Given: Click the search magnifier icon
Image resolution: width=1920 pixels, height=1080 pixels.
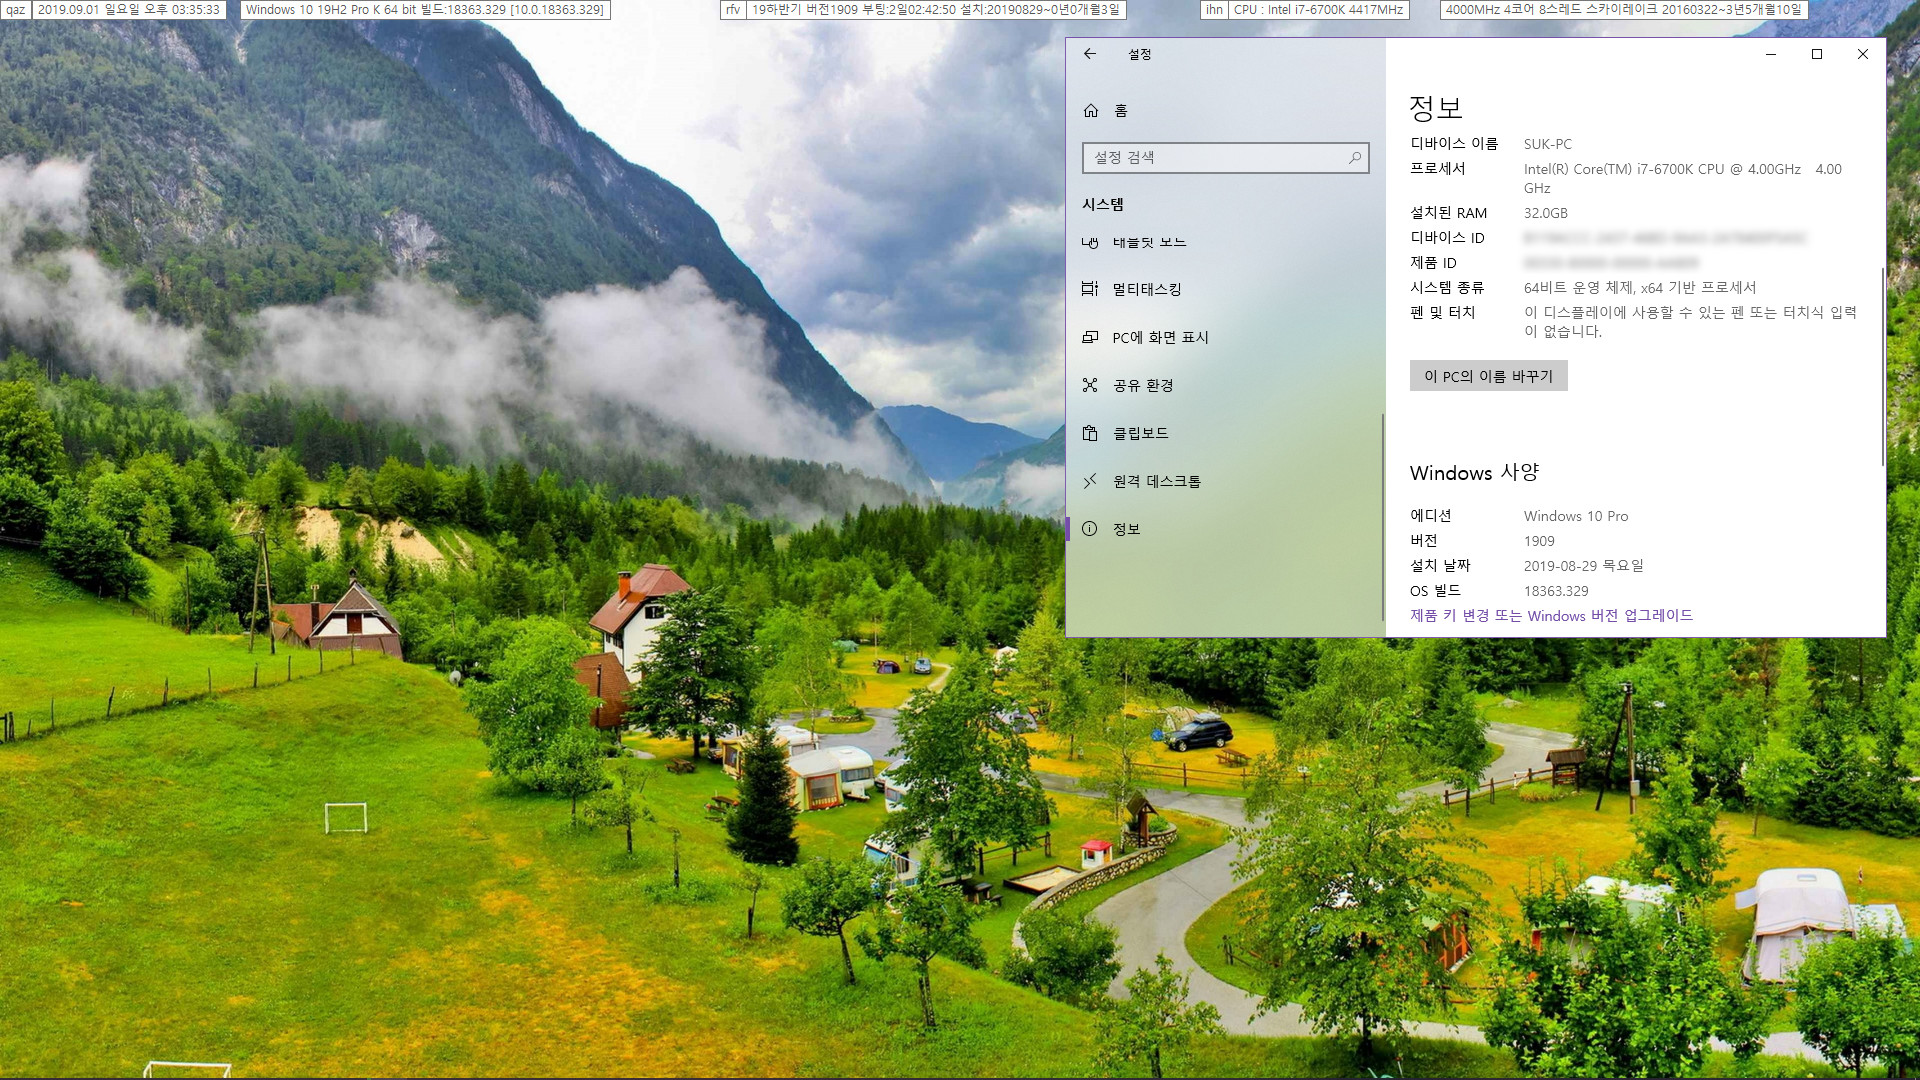Looking at the screenshot, I should (1355, 157).
